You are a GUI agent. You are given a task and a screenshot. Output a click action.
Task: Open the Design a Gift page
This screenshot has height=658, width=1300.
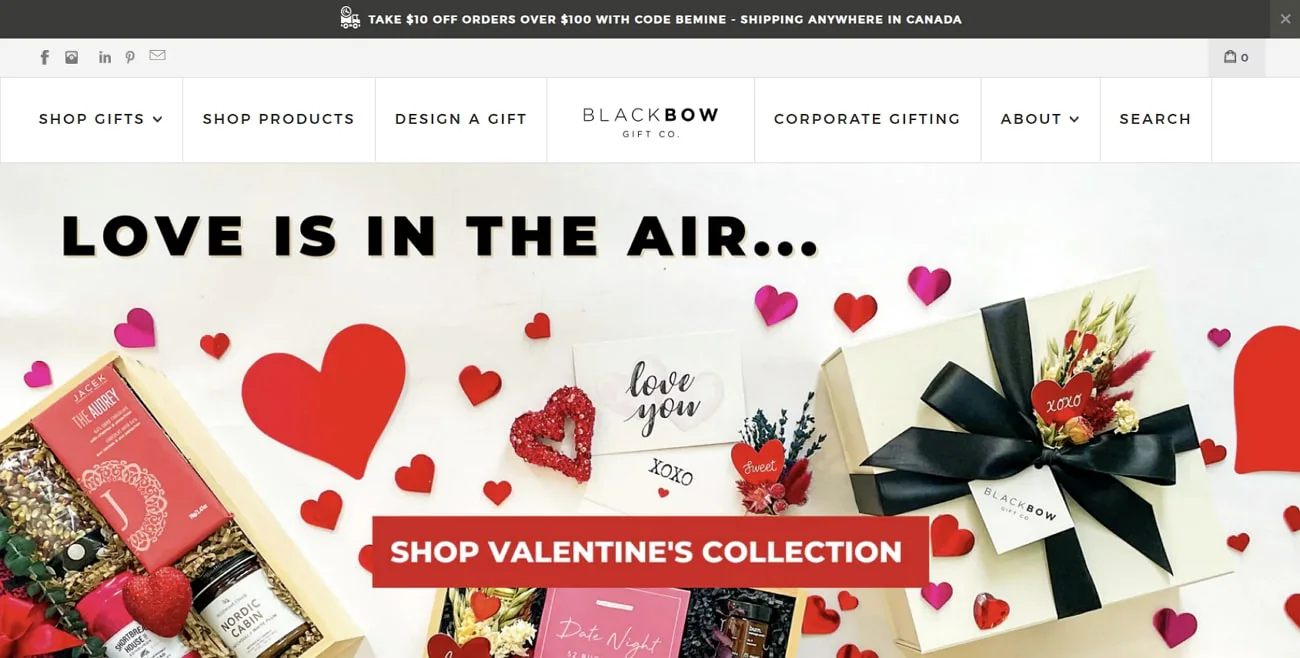(x=461, y=119)
